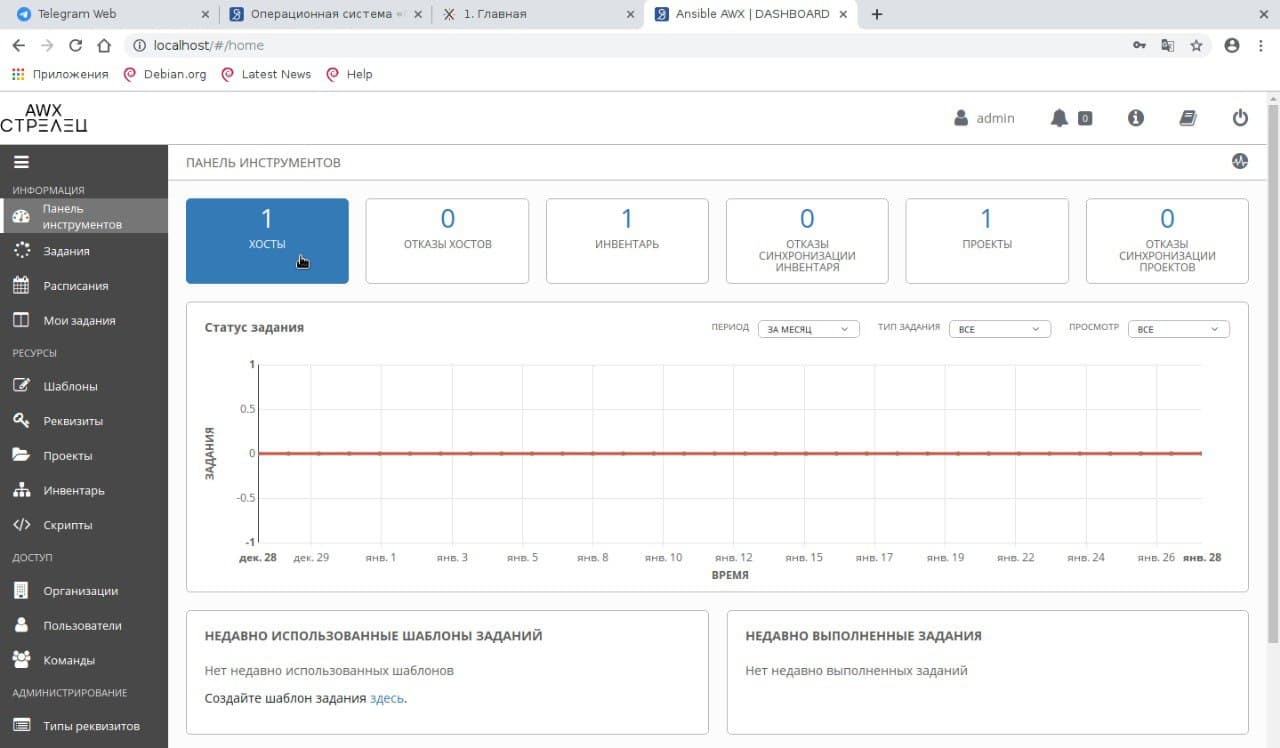
Task: Open Credential Types (Типы реквизитов) icon
Action: 21,726
